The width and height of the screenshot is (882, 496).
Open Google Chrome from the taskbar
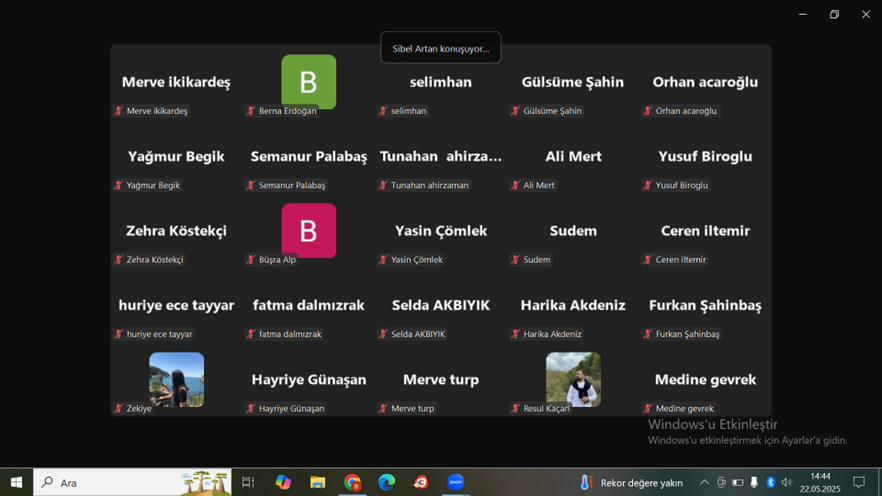(x=353, y=483)
